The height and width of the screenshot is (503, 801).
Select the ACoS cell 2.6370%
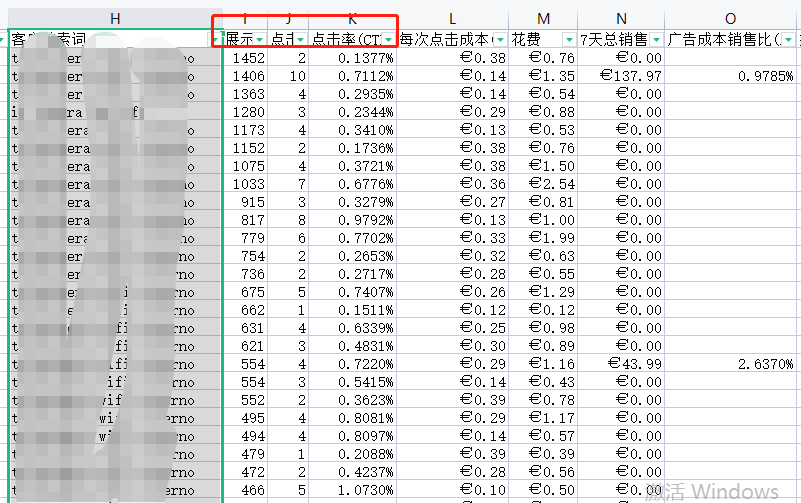click(x=731, y=364)
